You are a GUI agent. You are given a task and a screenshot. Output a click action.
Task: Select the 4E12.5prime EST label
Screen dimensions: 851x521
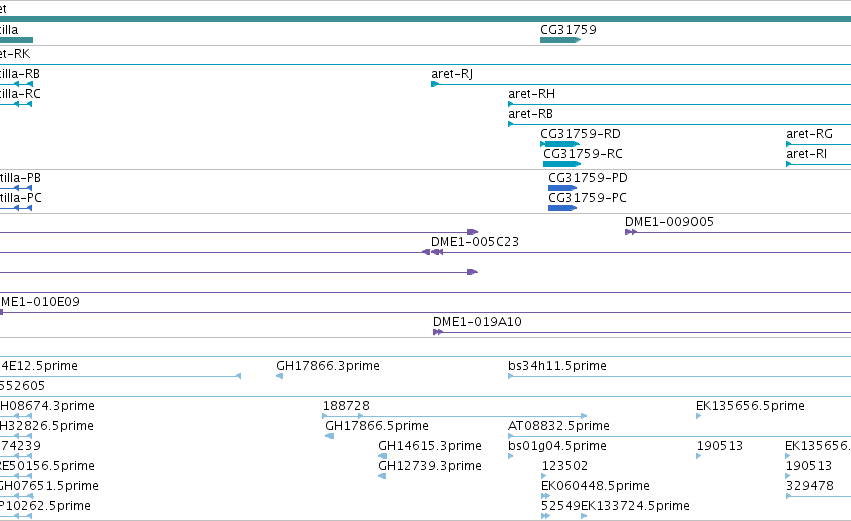(39, 366)
